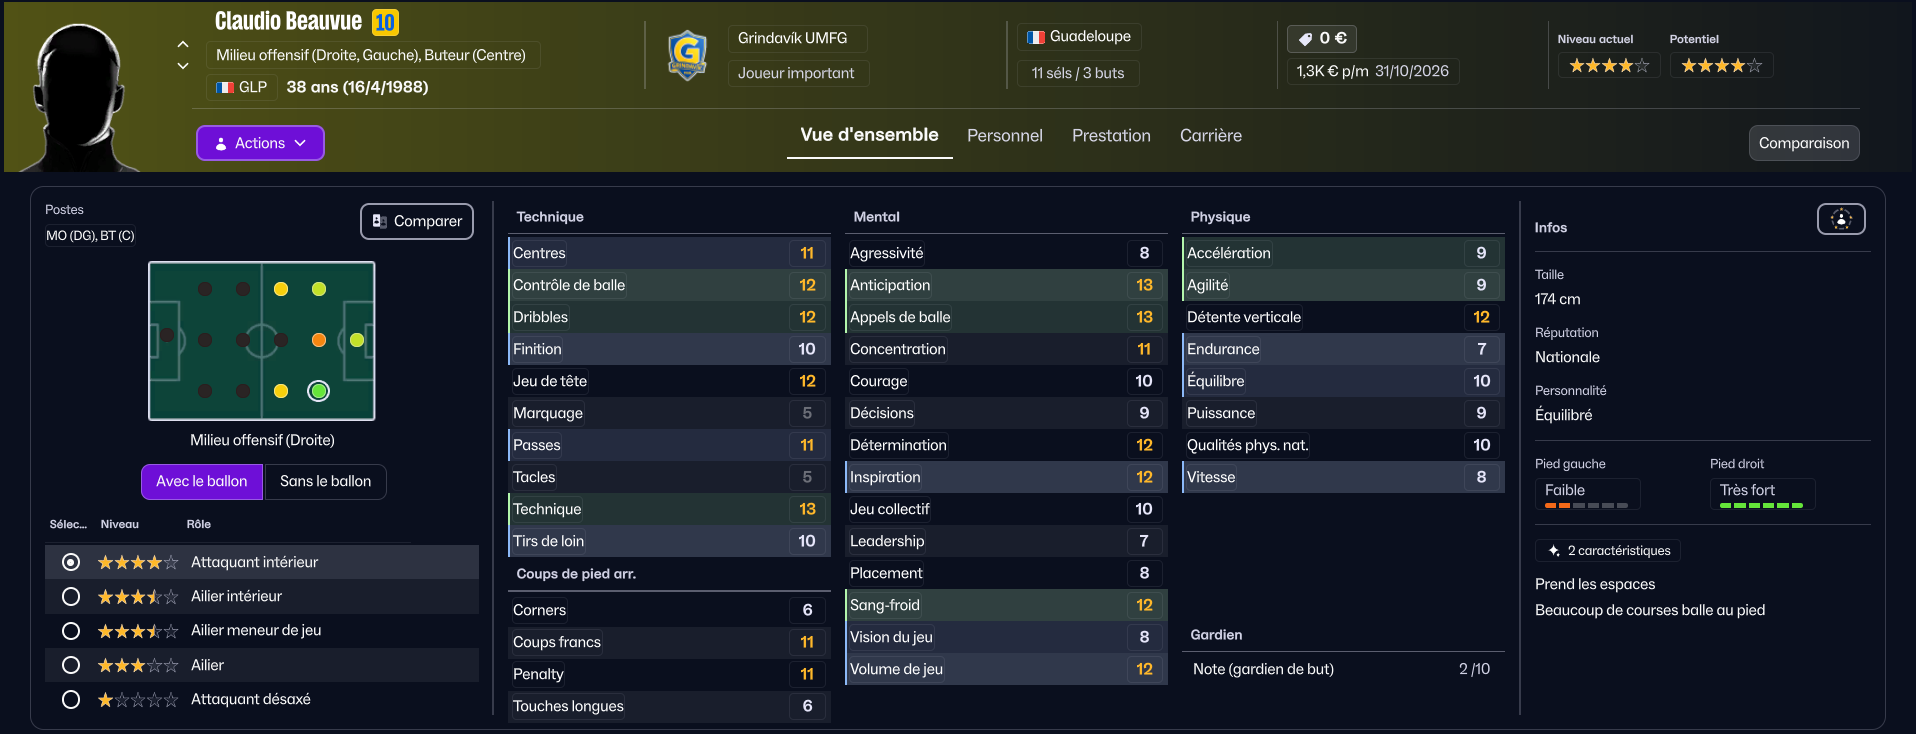This screenshot has width=1916, height=734.
Task: Go to next player with down chevron
Action: pyautogui.click(x=183, y=66)
